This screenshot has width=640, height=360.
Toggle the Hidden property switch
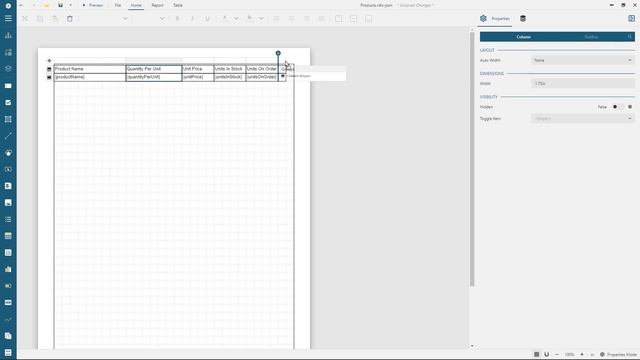pyautogui.click(x=618, y=107)
